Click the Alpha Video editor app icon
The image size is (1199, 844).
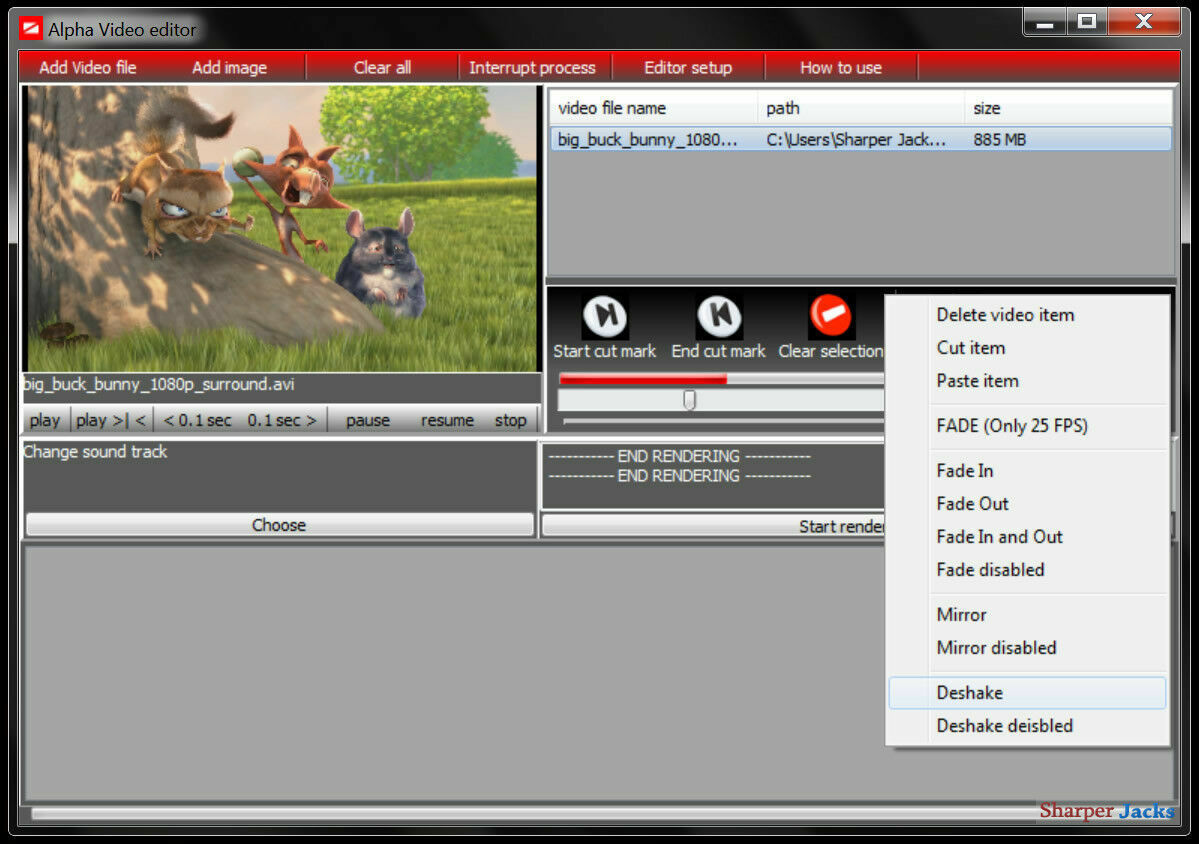(31, 29)
